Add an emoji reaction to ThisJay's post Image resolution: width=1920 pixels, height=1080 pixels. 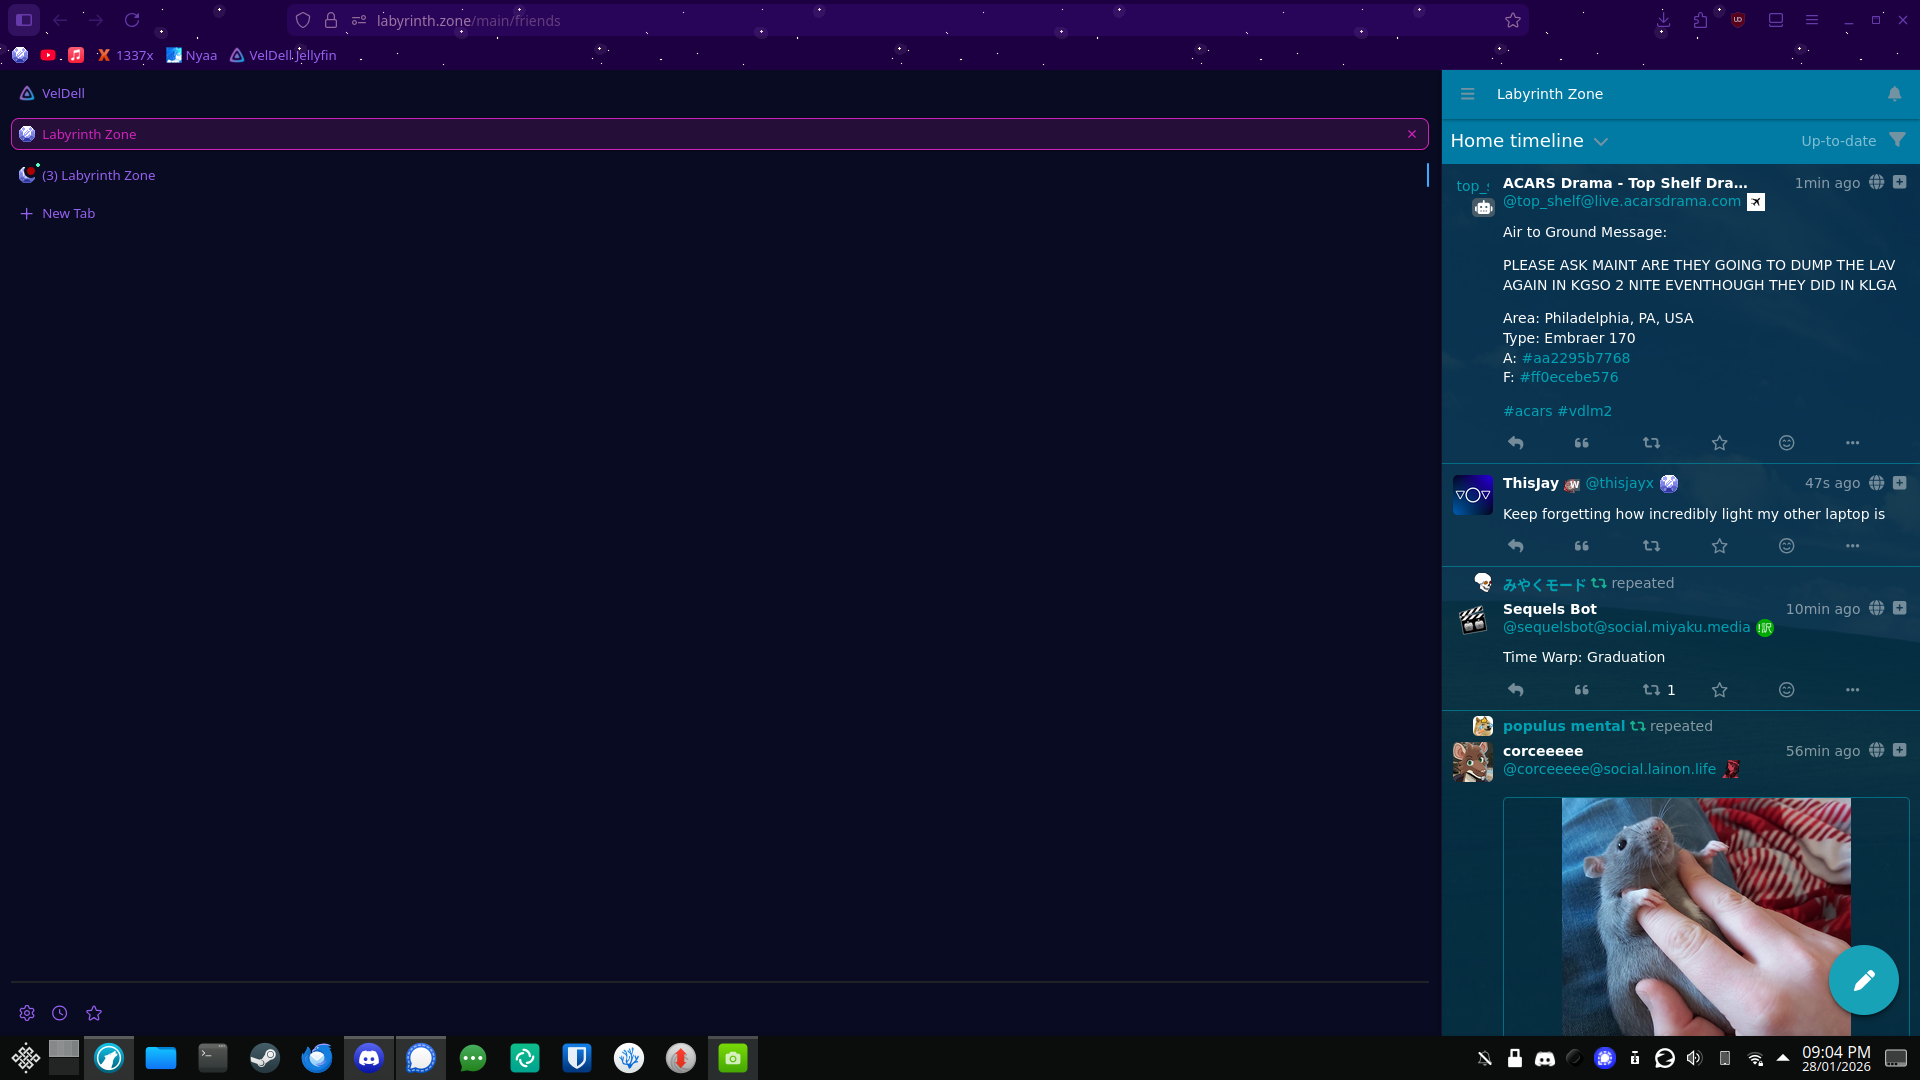(1786, 546)
